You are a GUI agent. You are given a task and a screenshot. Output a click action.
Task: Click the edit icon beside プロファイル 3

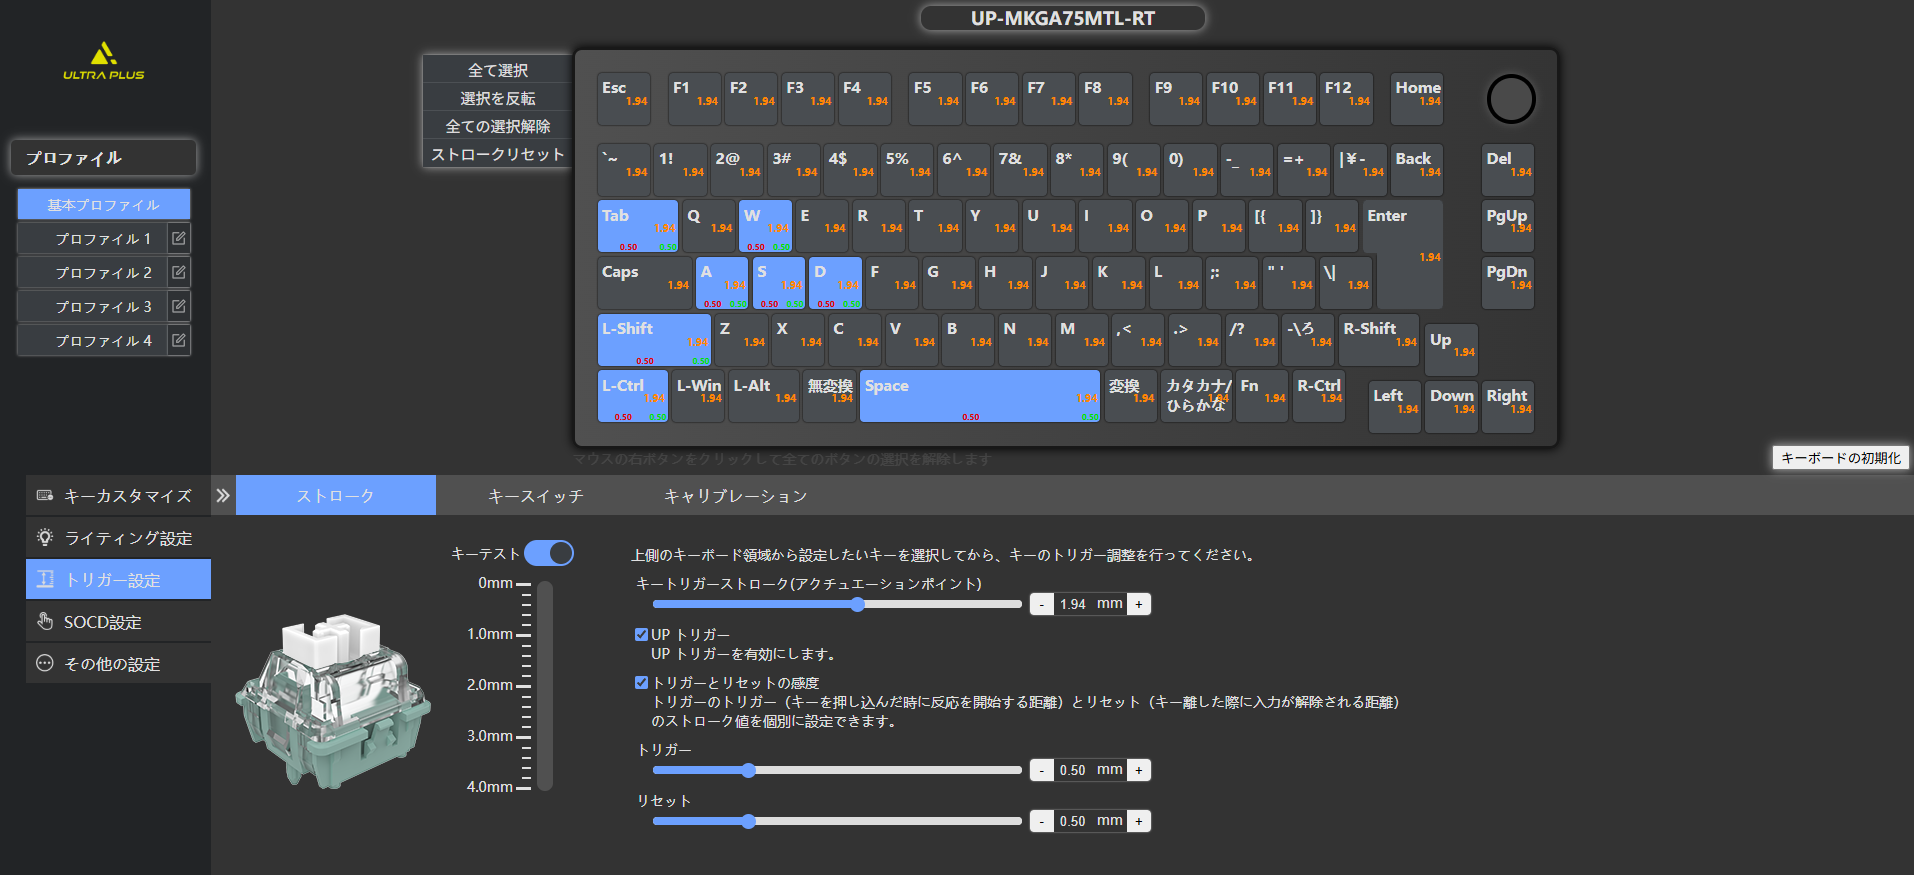click(178, 307)
